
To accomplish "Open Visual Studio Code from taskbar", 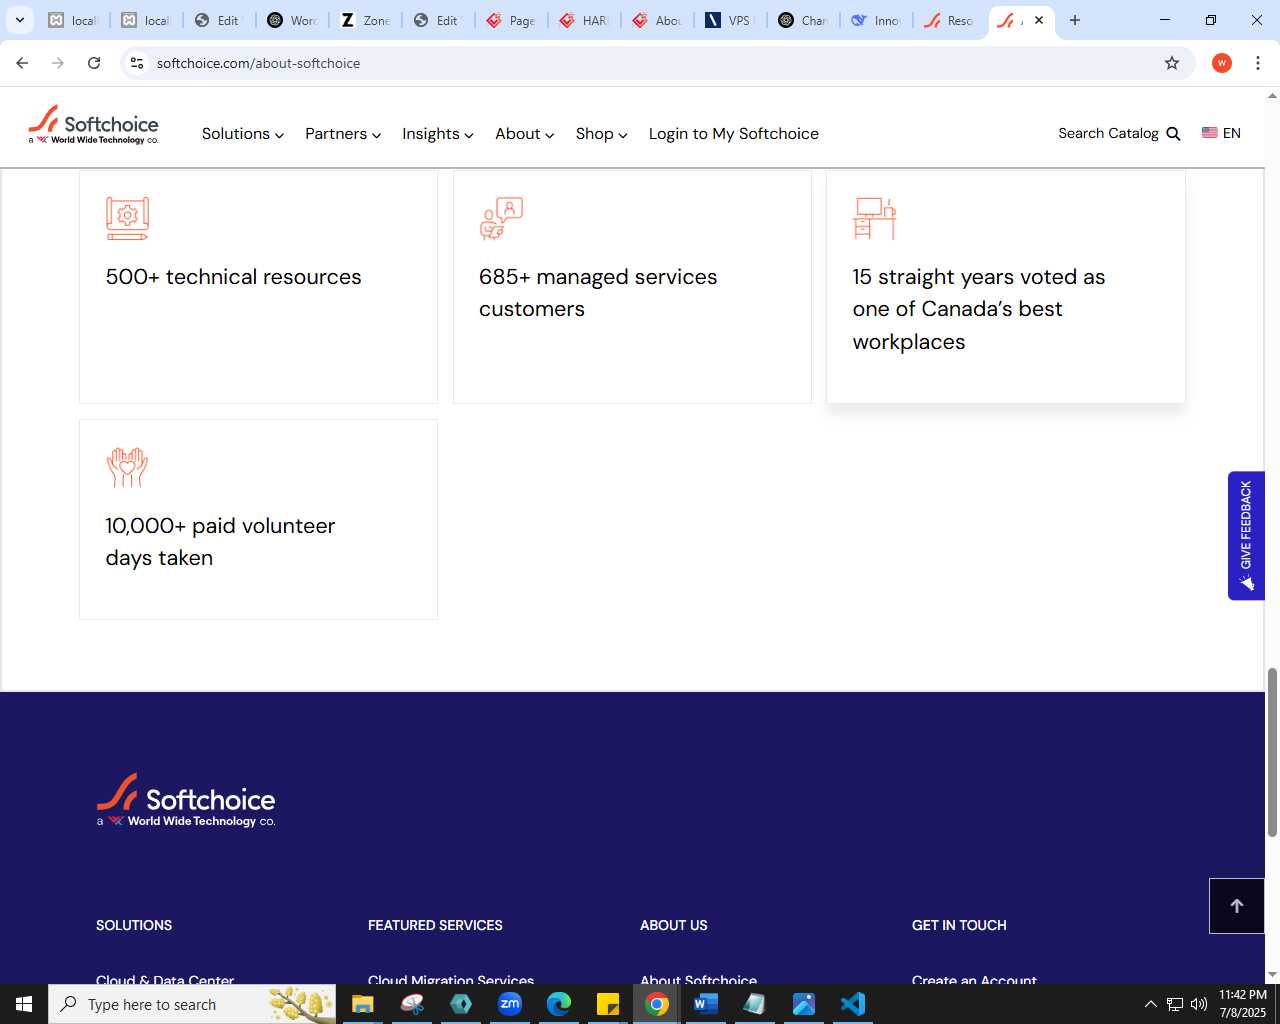I will 852,1004.
